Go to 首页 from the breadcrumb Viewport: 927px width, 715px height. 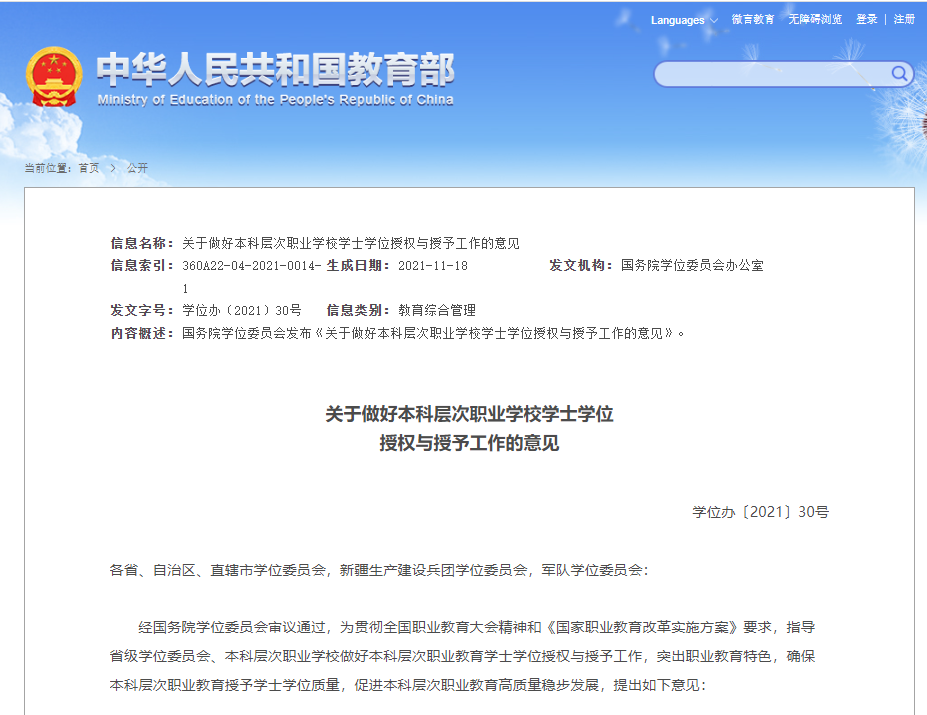[x=89, y=168]
